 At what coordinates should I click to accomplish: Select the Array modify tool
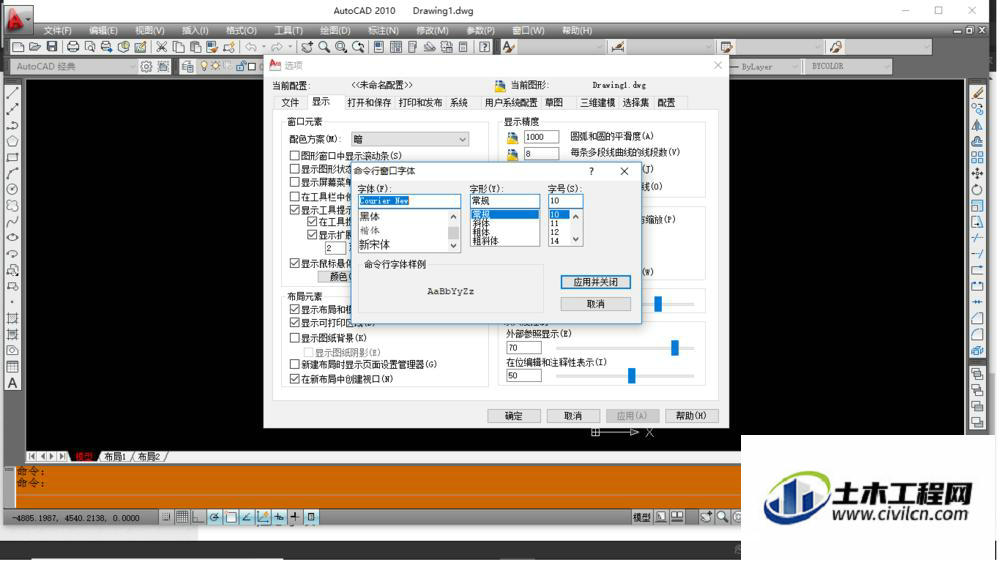pyautogui.click(x=977, y=157)
